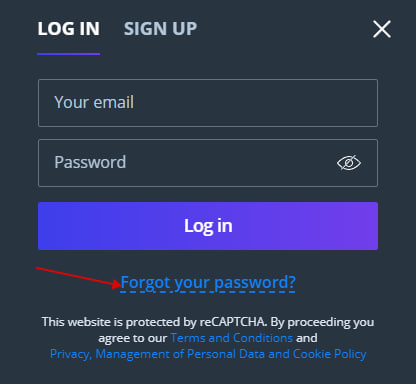Read Management of Personal Data policy link
The image size is (416, 384).
(x=208, y=354)
